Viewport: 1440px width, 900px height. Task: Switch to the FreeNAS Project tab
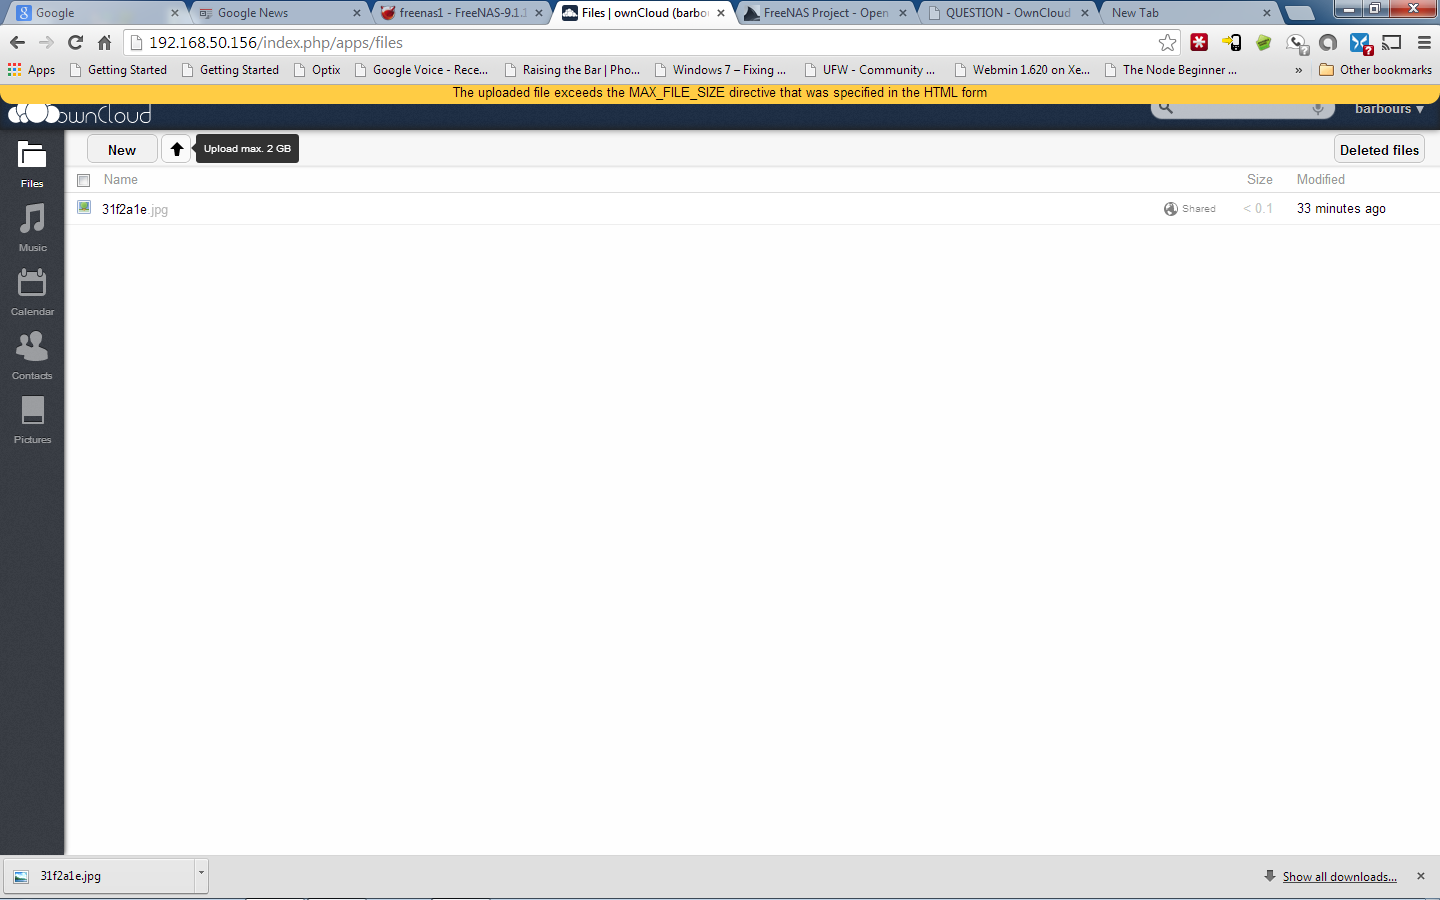(825, 13)
